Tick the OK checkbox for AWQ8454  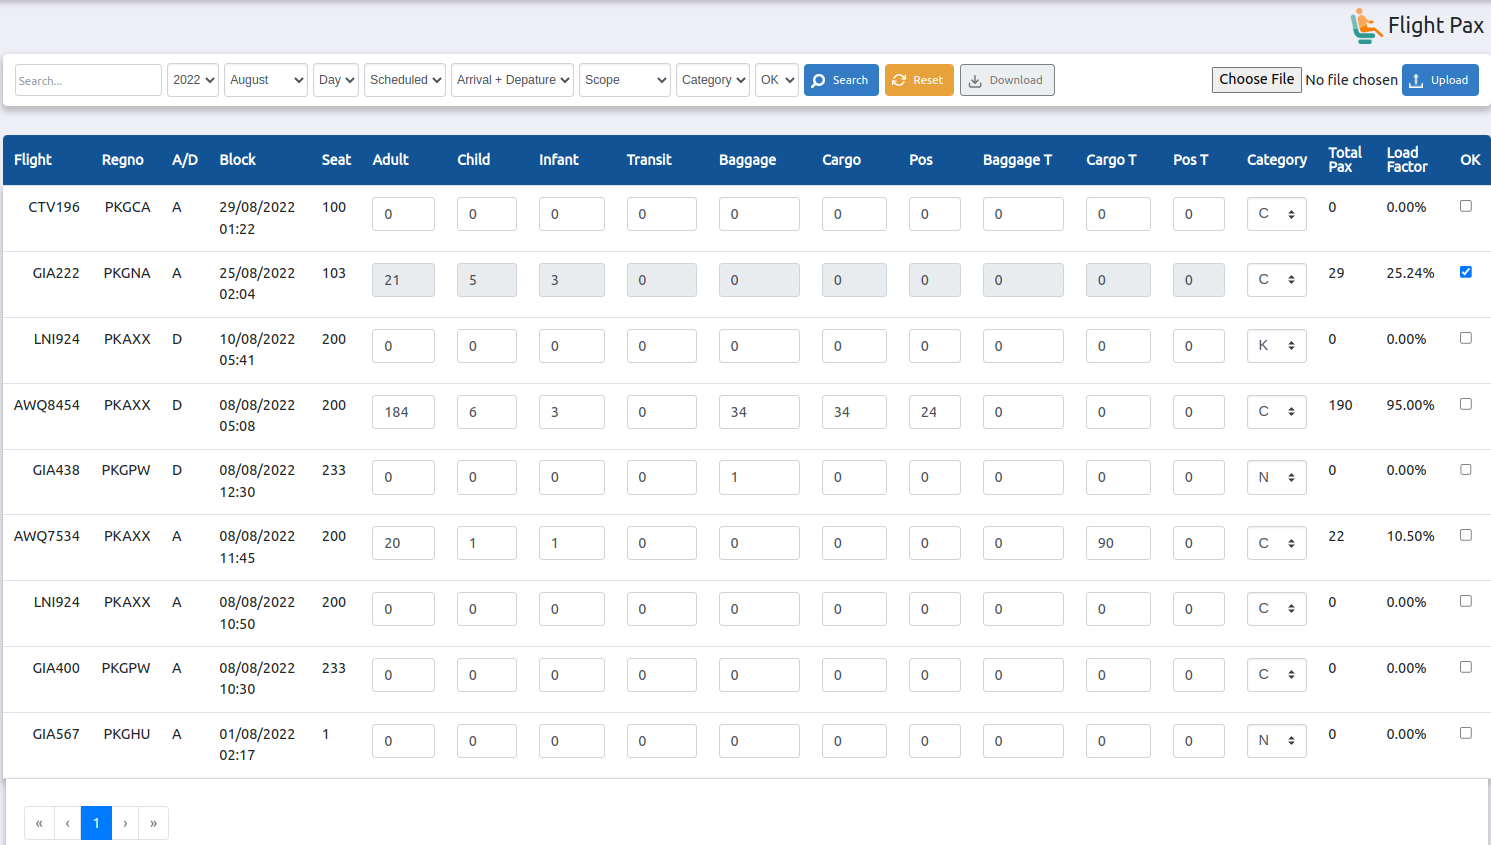tap(1465, 404)
